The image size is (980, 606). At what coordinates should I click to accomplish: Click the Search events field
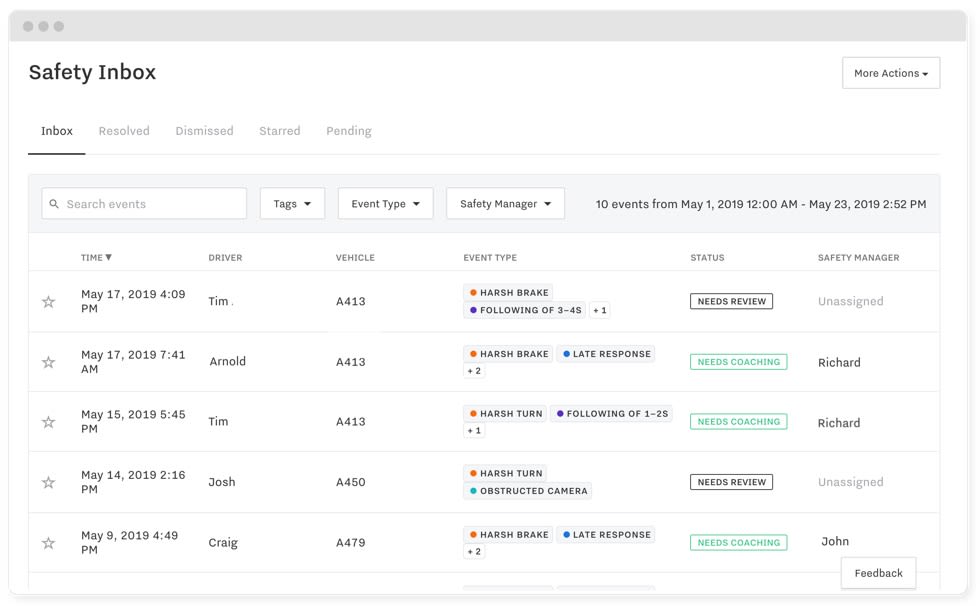[144, 204]
